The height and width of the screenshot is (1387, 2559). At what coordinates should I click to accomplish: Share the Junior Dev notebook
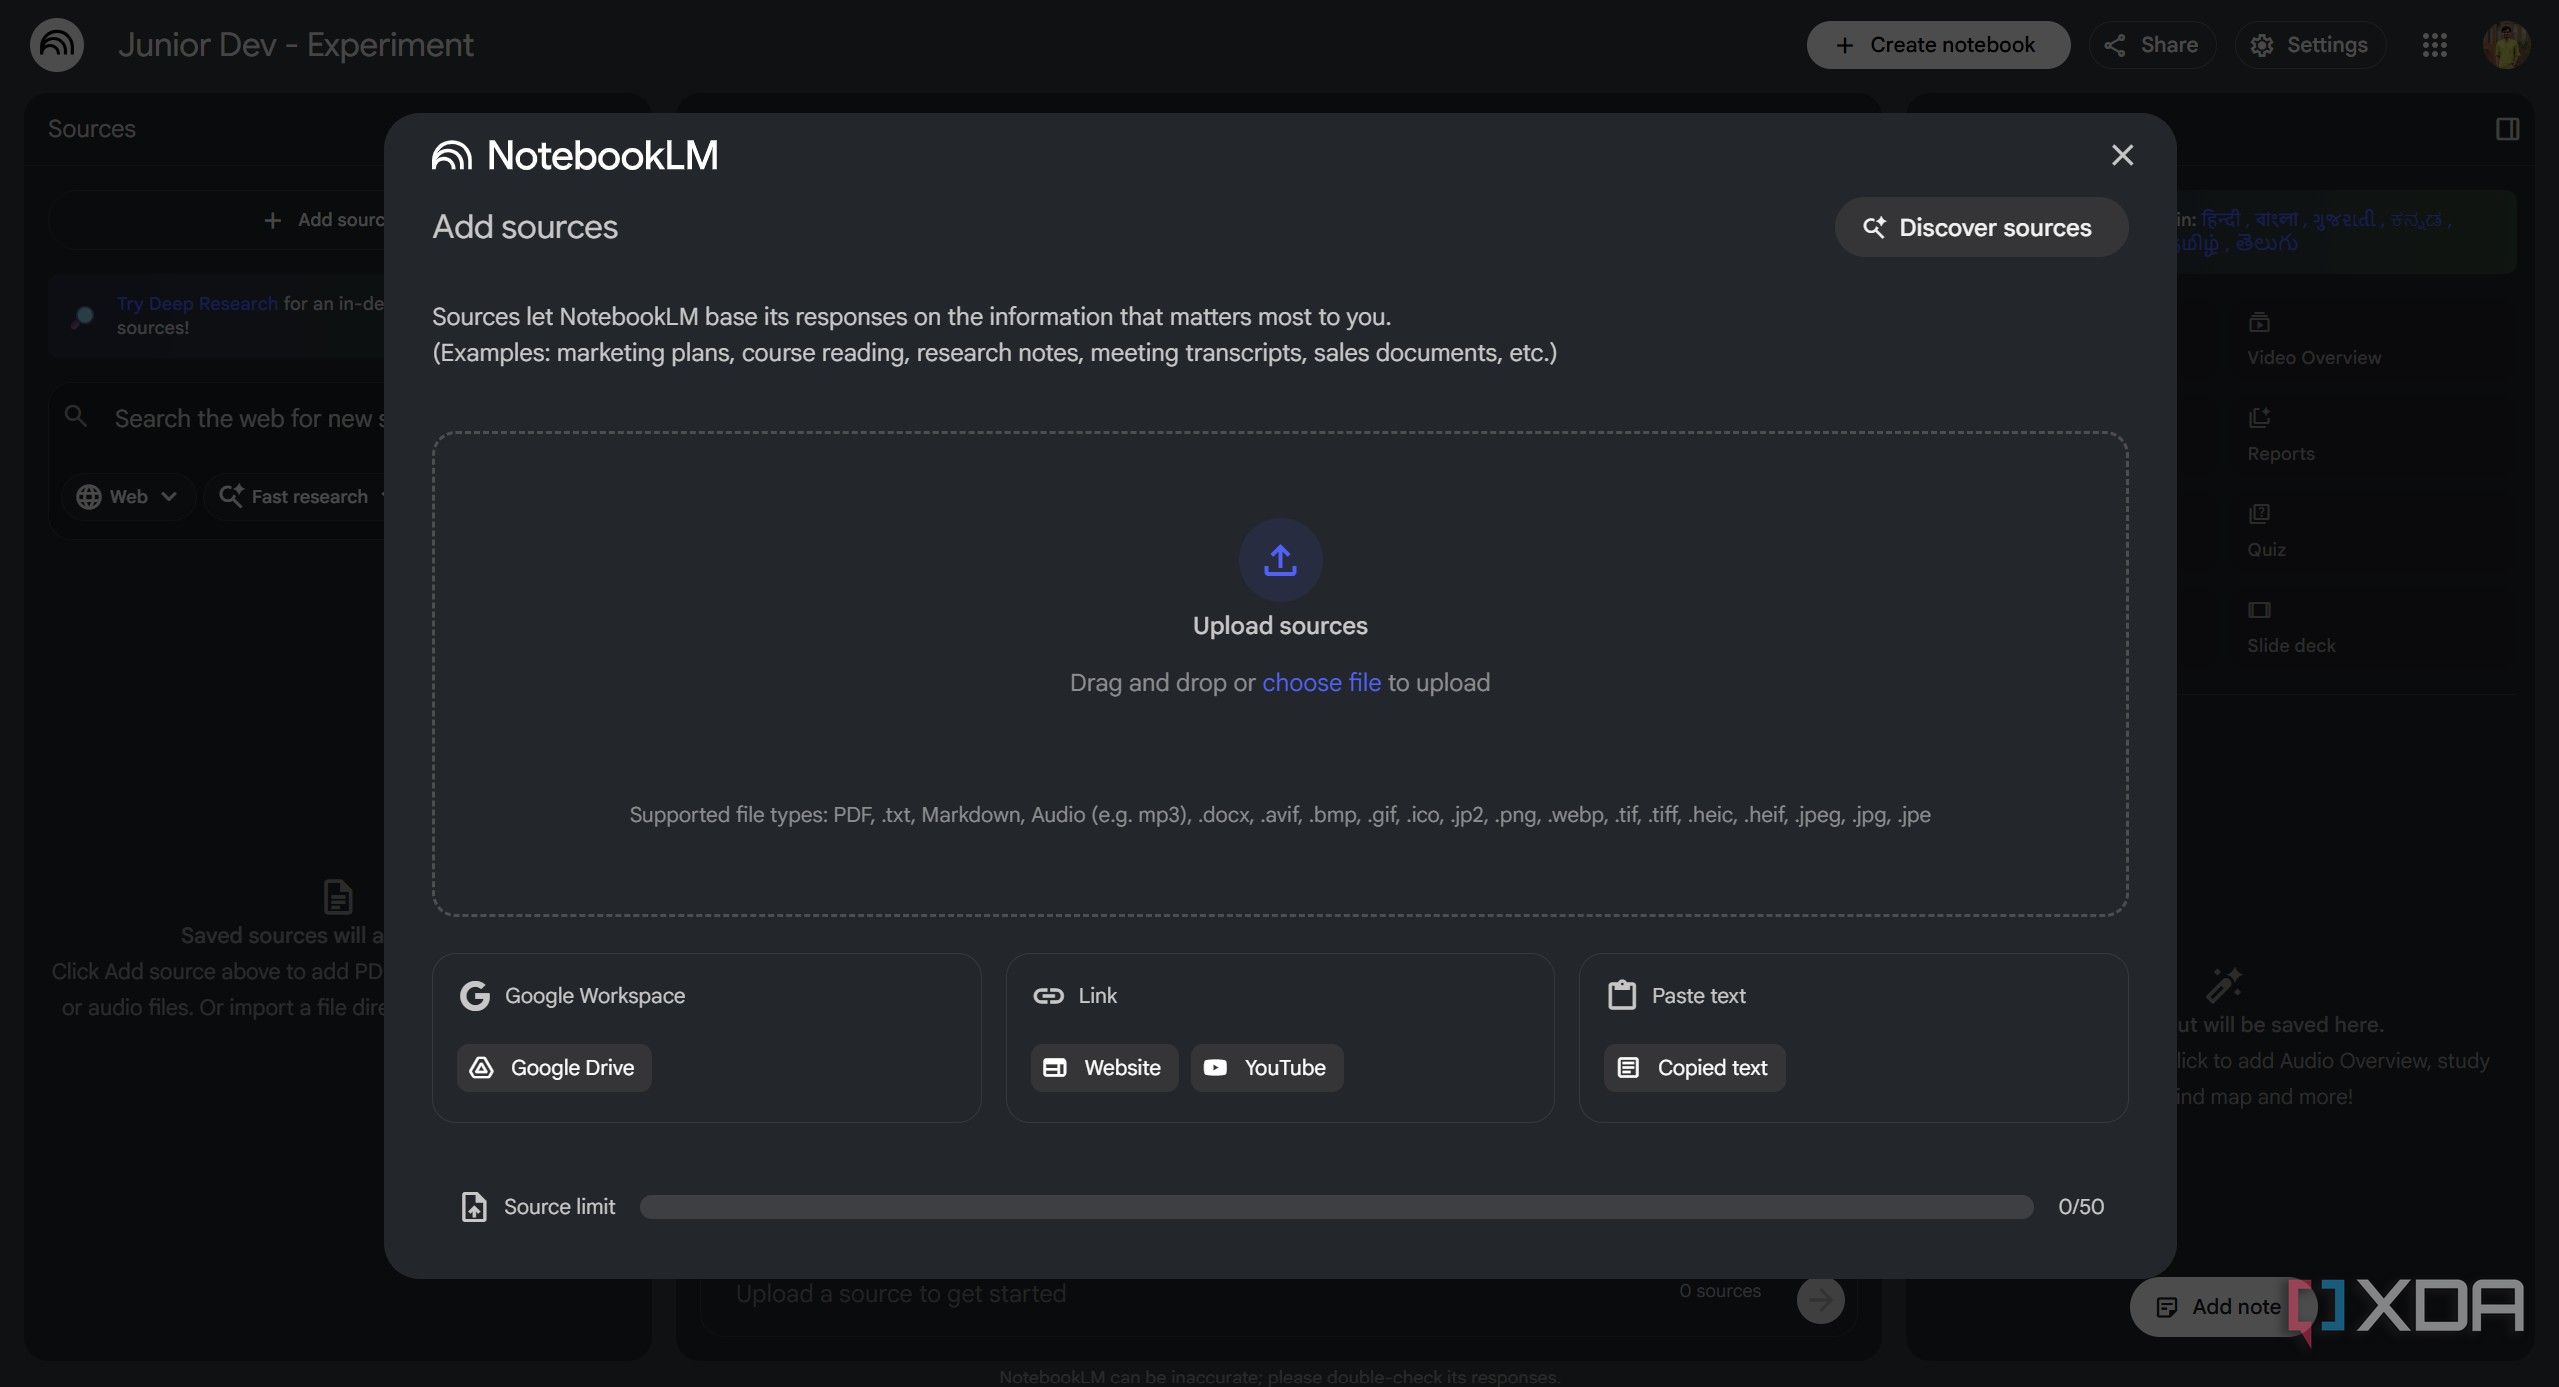pyautogui.click(x=2152, y=45)
